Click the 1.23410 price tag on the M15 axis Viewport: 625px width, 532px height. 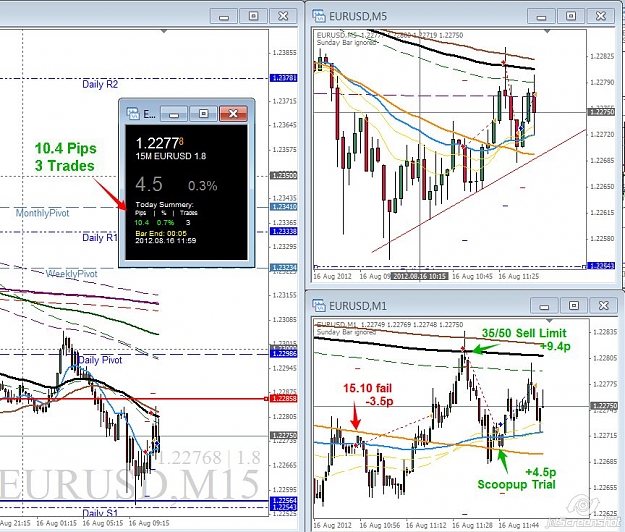point(283,207)
